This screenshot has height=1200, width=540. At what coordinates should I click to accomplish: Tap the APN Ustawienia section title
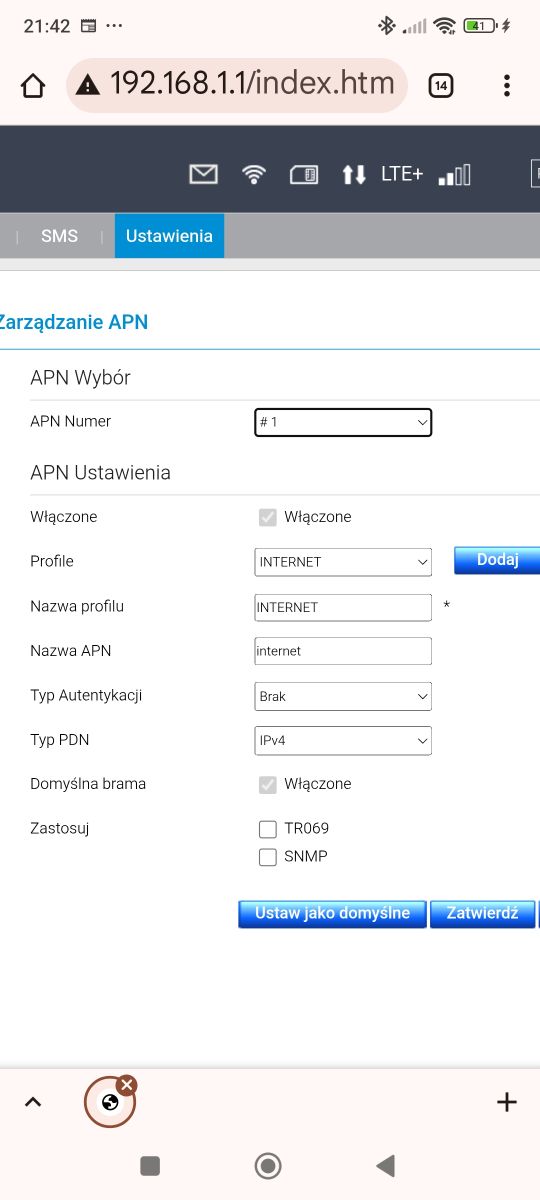pos(100,473)
